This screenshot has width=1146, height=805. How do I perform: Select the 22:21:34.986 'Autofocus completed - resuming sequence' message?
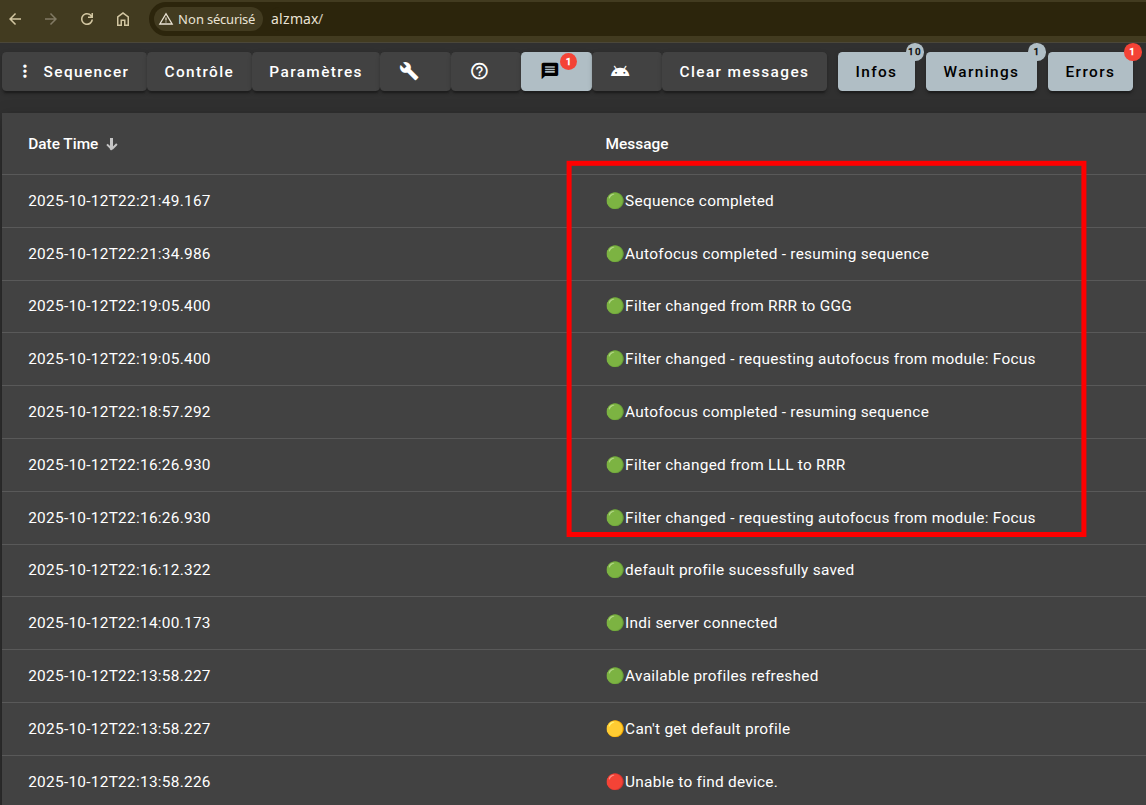pos(777,254)
